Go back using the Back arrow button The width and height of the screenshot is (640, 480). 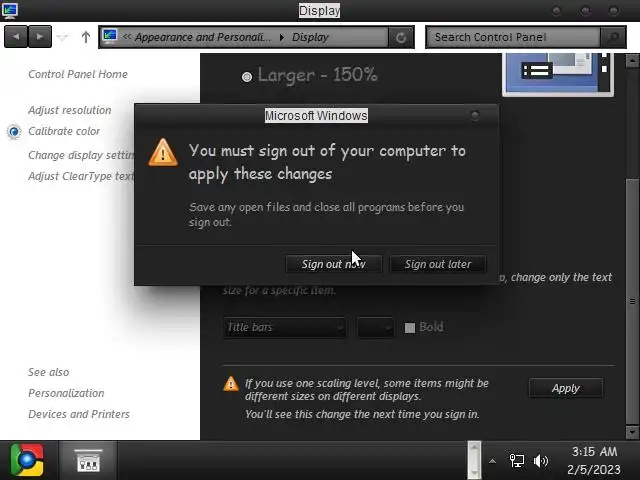tap(16, 37)
